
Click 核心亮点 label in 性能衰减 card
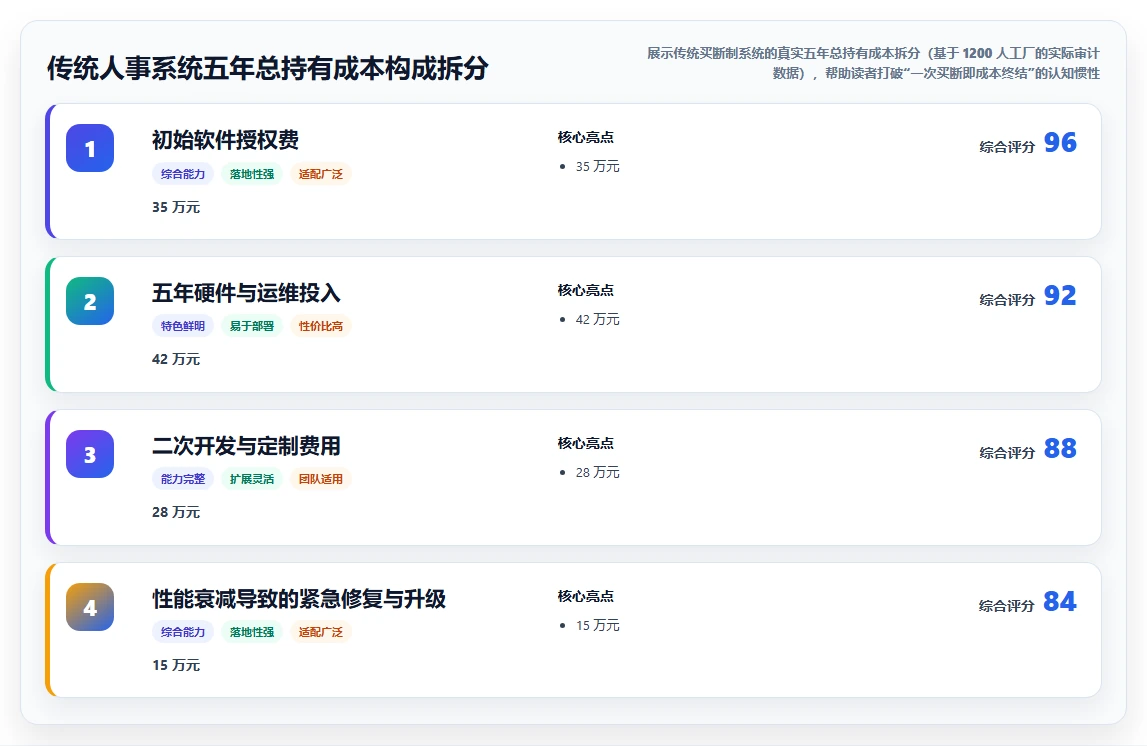click(585, 595)
